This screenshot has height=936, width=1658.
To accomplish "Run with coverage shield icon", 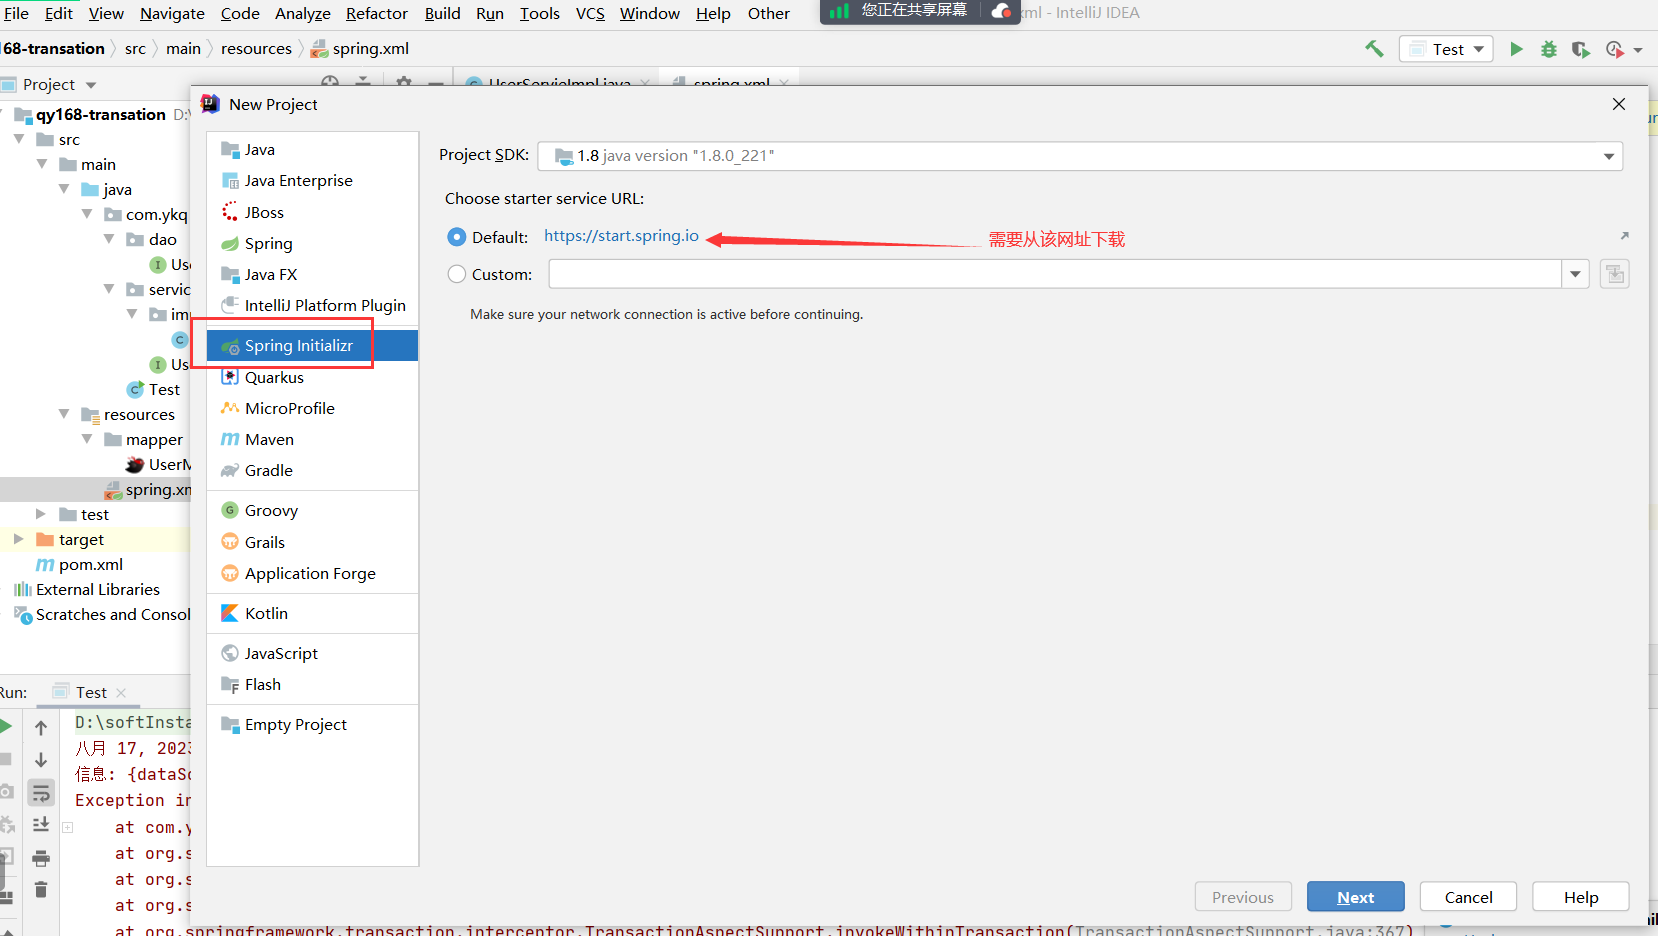I will click(1581, 49).
